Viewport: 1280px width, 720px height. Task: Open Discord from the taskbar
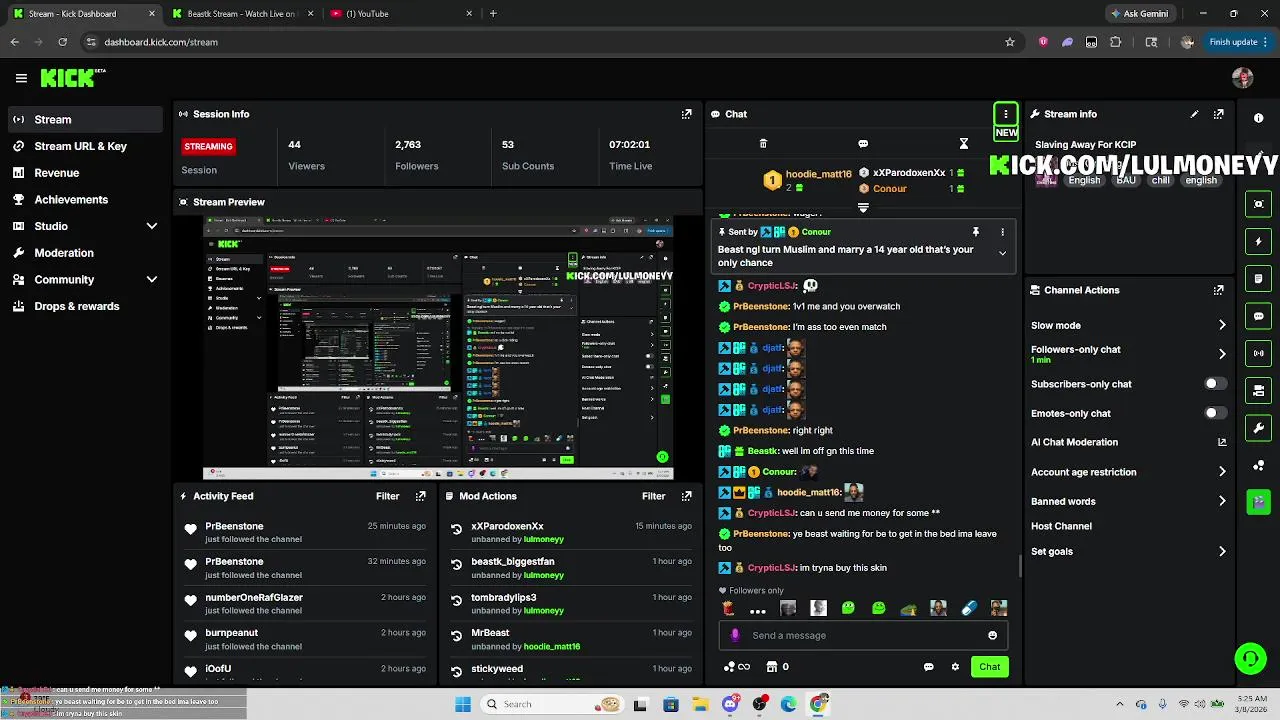[730, 704]
